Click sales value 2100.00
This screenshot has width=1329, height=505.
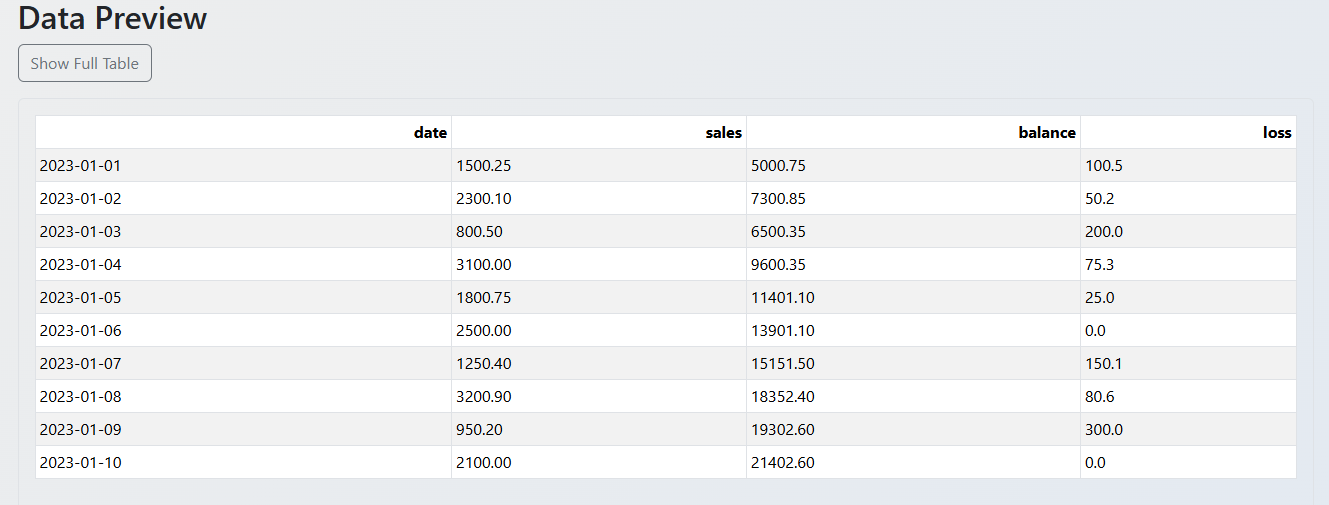(x=599, y=462)
